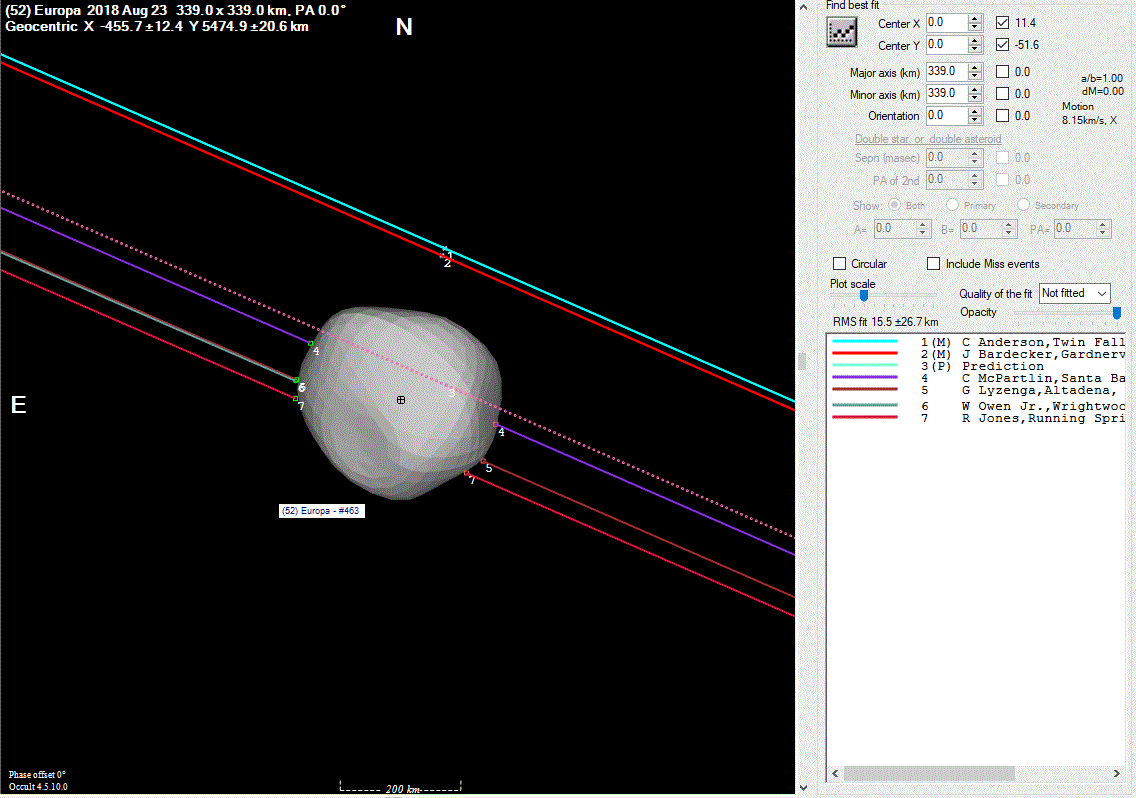Tick the Circular checkbox
Screen dimensions: 1136x798
click(x=840, y=264)
